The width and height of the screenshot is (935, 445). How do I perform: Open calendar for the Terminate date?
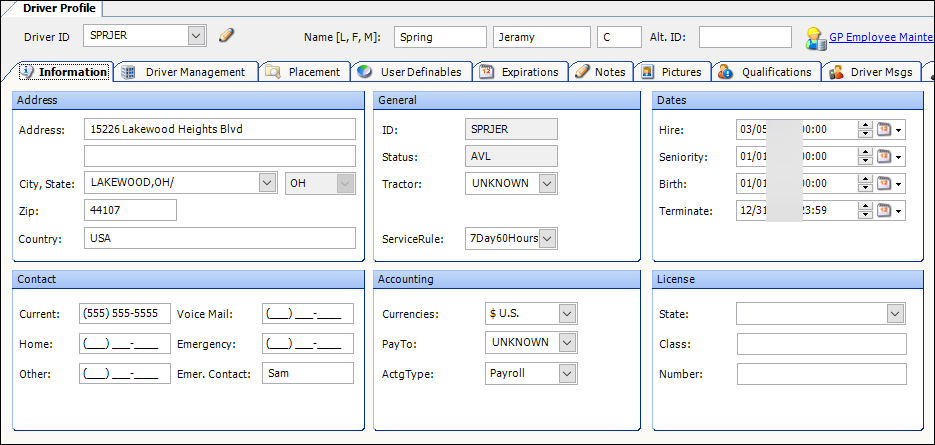point(884,211)
